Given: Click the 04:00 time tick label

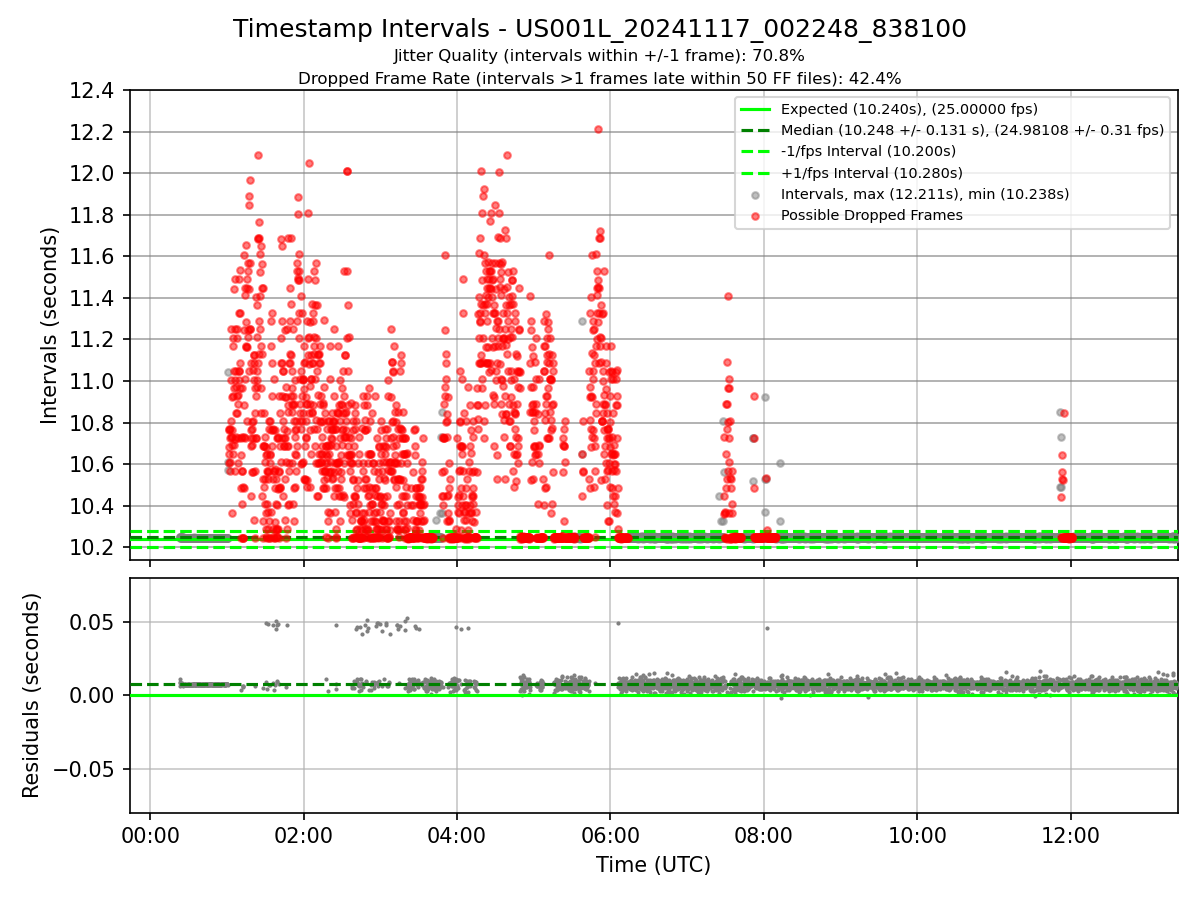Looking at the screenshot, I should pyautogui.click(x=457, y=835).
